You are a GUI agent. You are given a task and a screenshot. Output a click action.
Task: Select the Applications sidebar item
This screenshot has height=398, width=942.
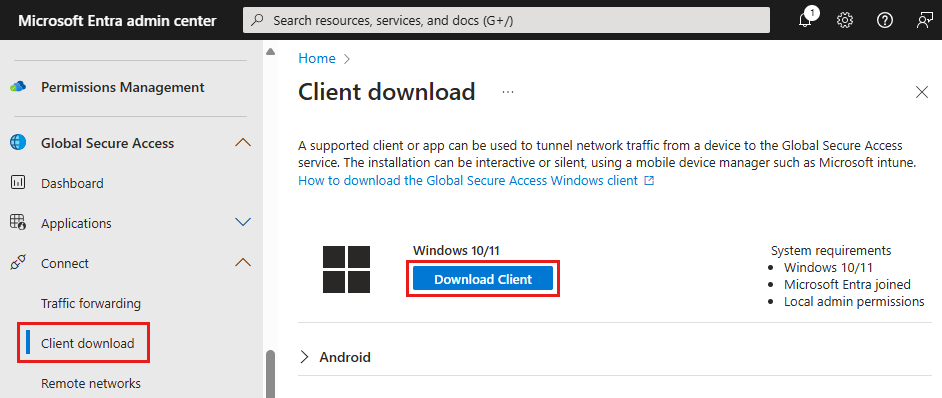pos(76,224)
